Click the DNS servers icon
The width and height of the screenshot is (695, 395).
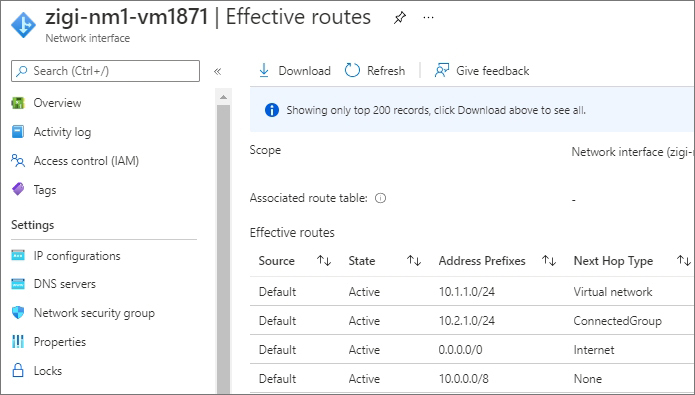[18, 284]
